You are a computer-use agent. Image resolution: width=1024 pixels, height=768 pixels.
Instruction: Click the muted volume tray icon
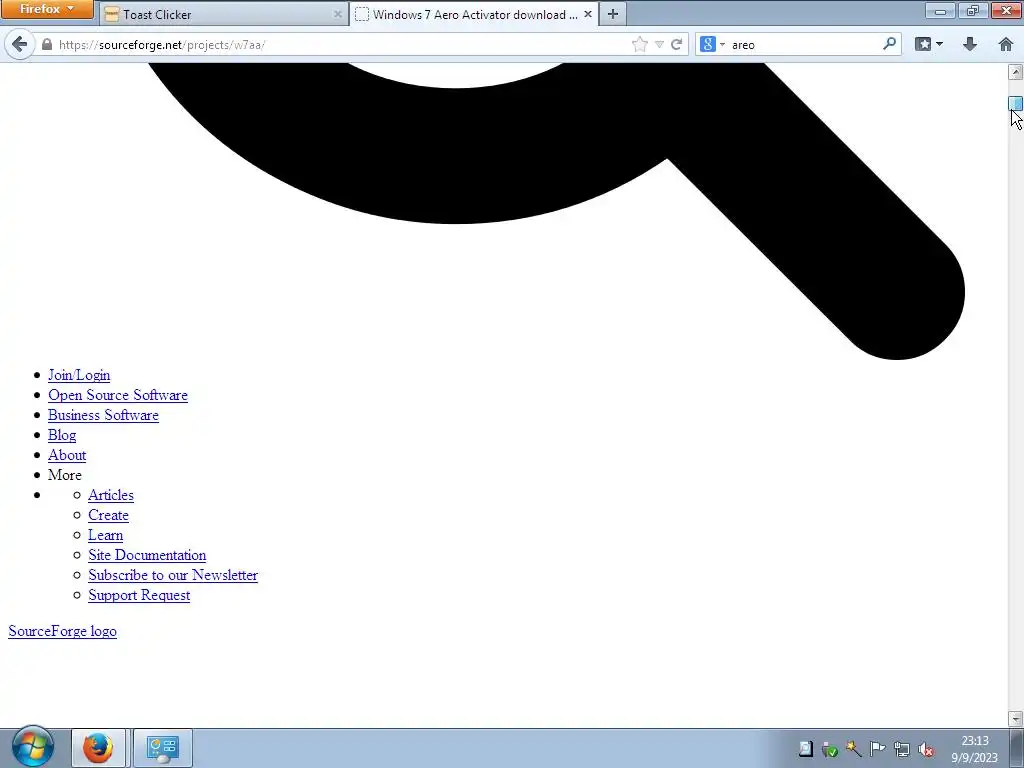[925, 749]
